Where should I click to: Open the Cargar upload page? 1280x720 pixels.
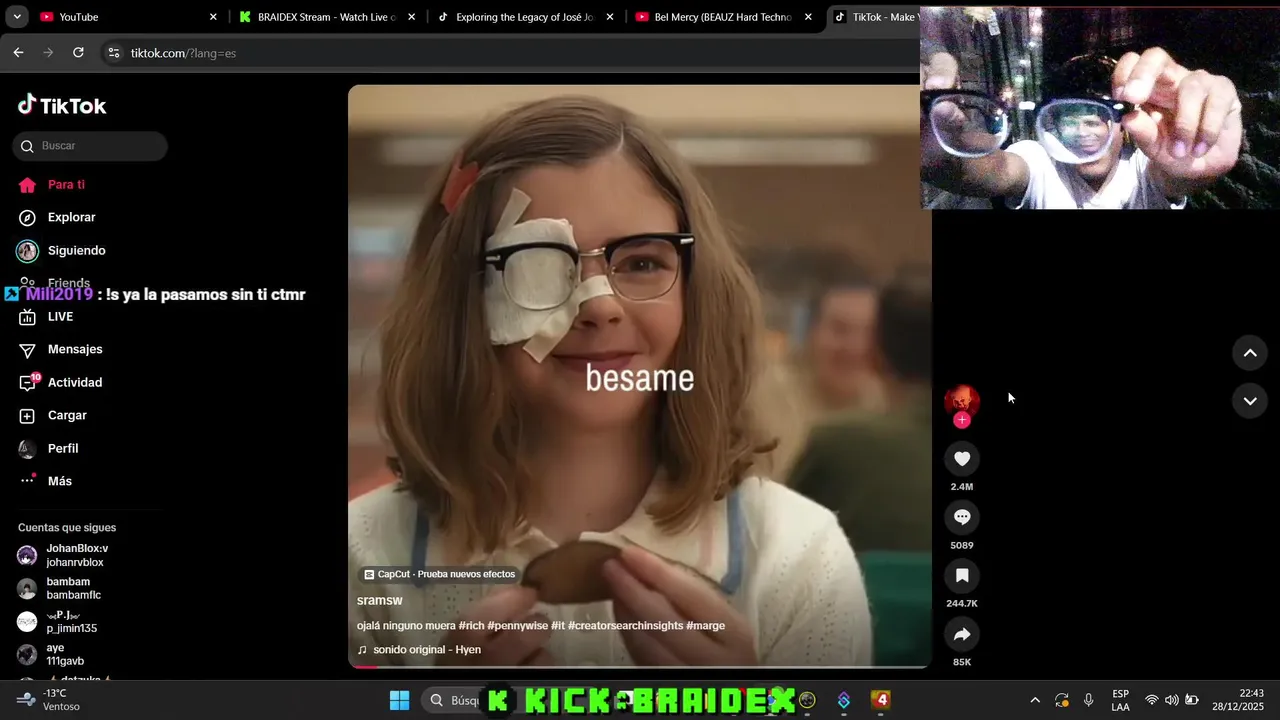[x=67, y=415]
